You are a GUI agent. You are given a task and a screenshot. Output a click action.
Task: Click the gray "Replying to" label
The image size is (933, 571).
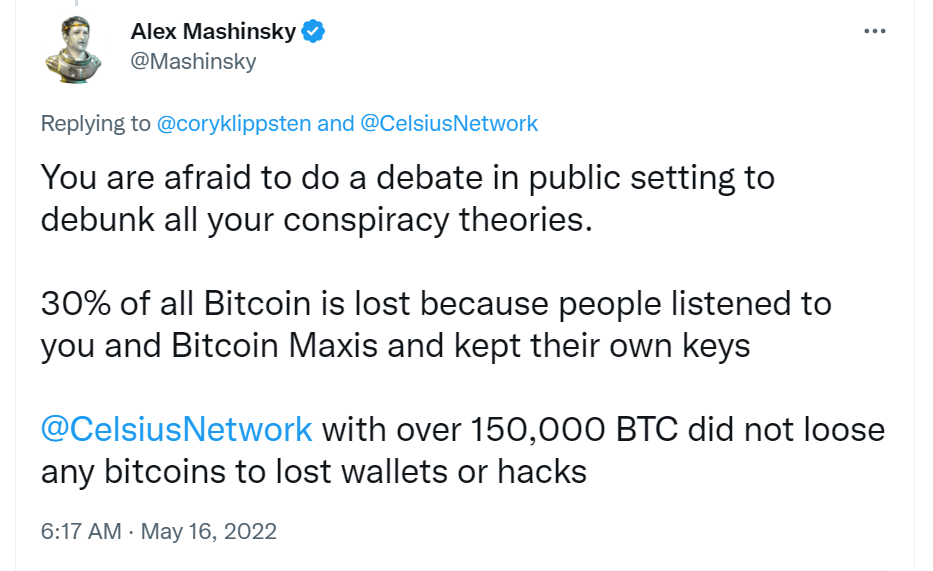pyautogui.click(x=96, y=123)
